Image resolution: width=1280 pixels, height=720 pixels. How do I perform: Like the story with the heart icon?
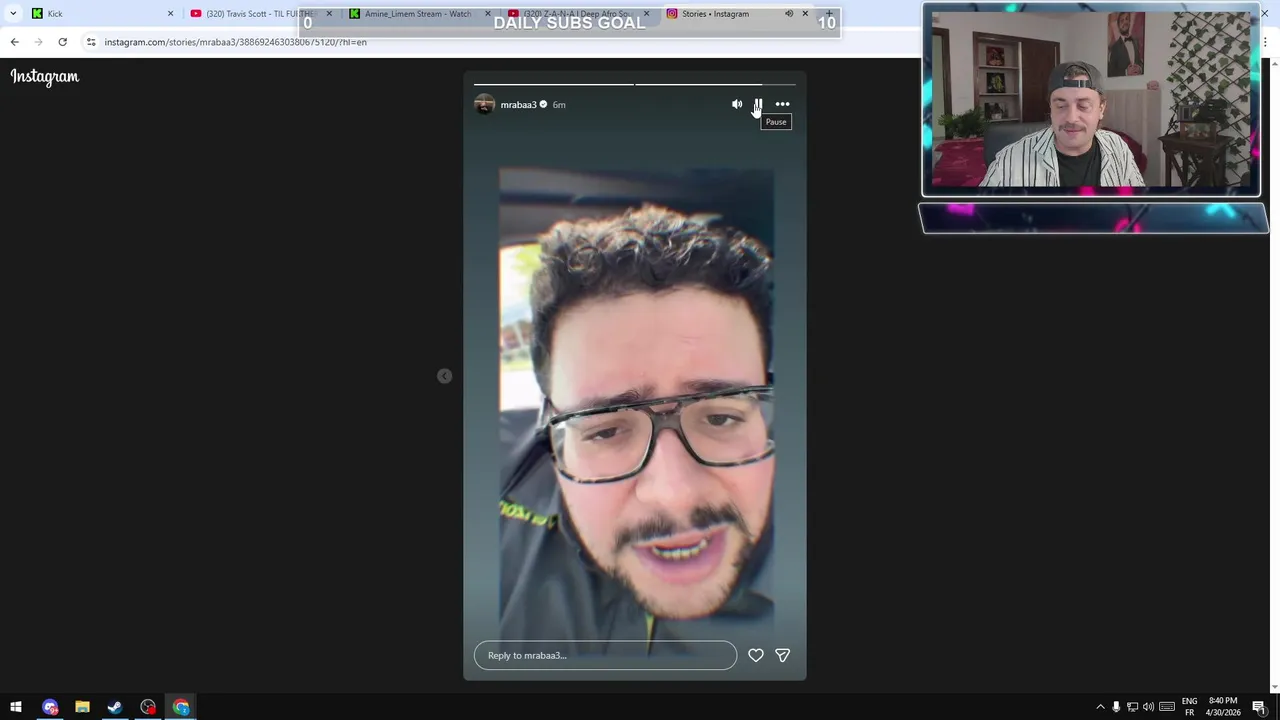coord(756,655)
